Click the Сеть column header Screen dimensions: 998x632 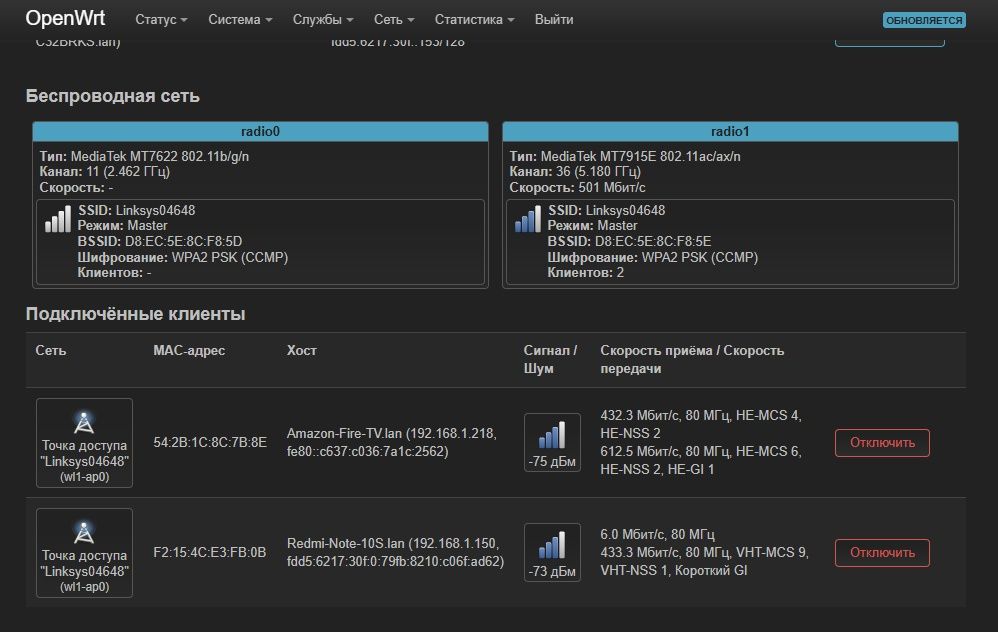coord(51,351)
